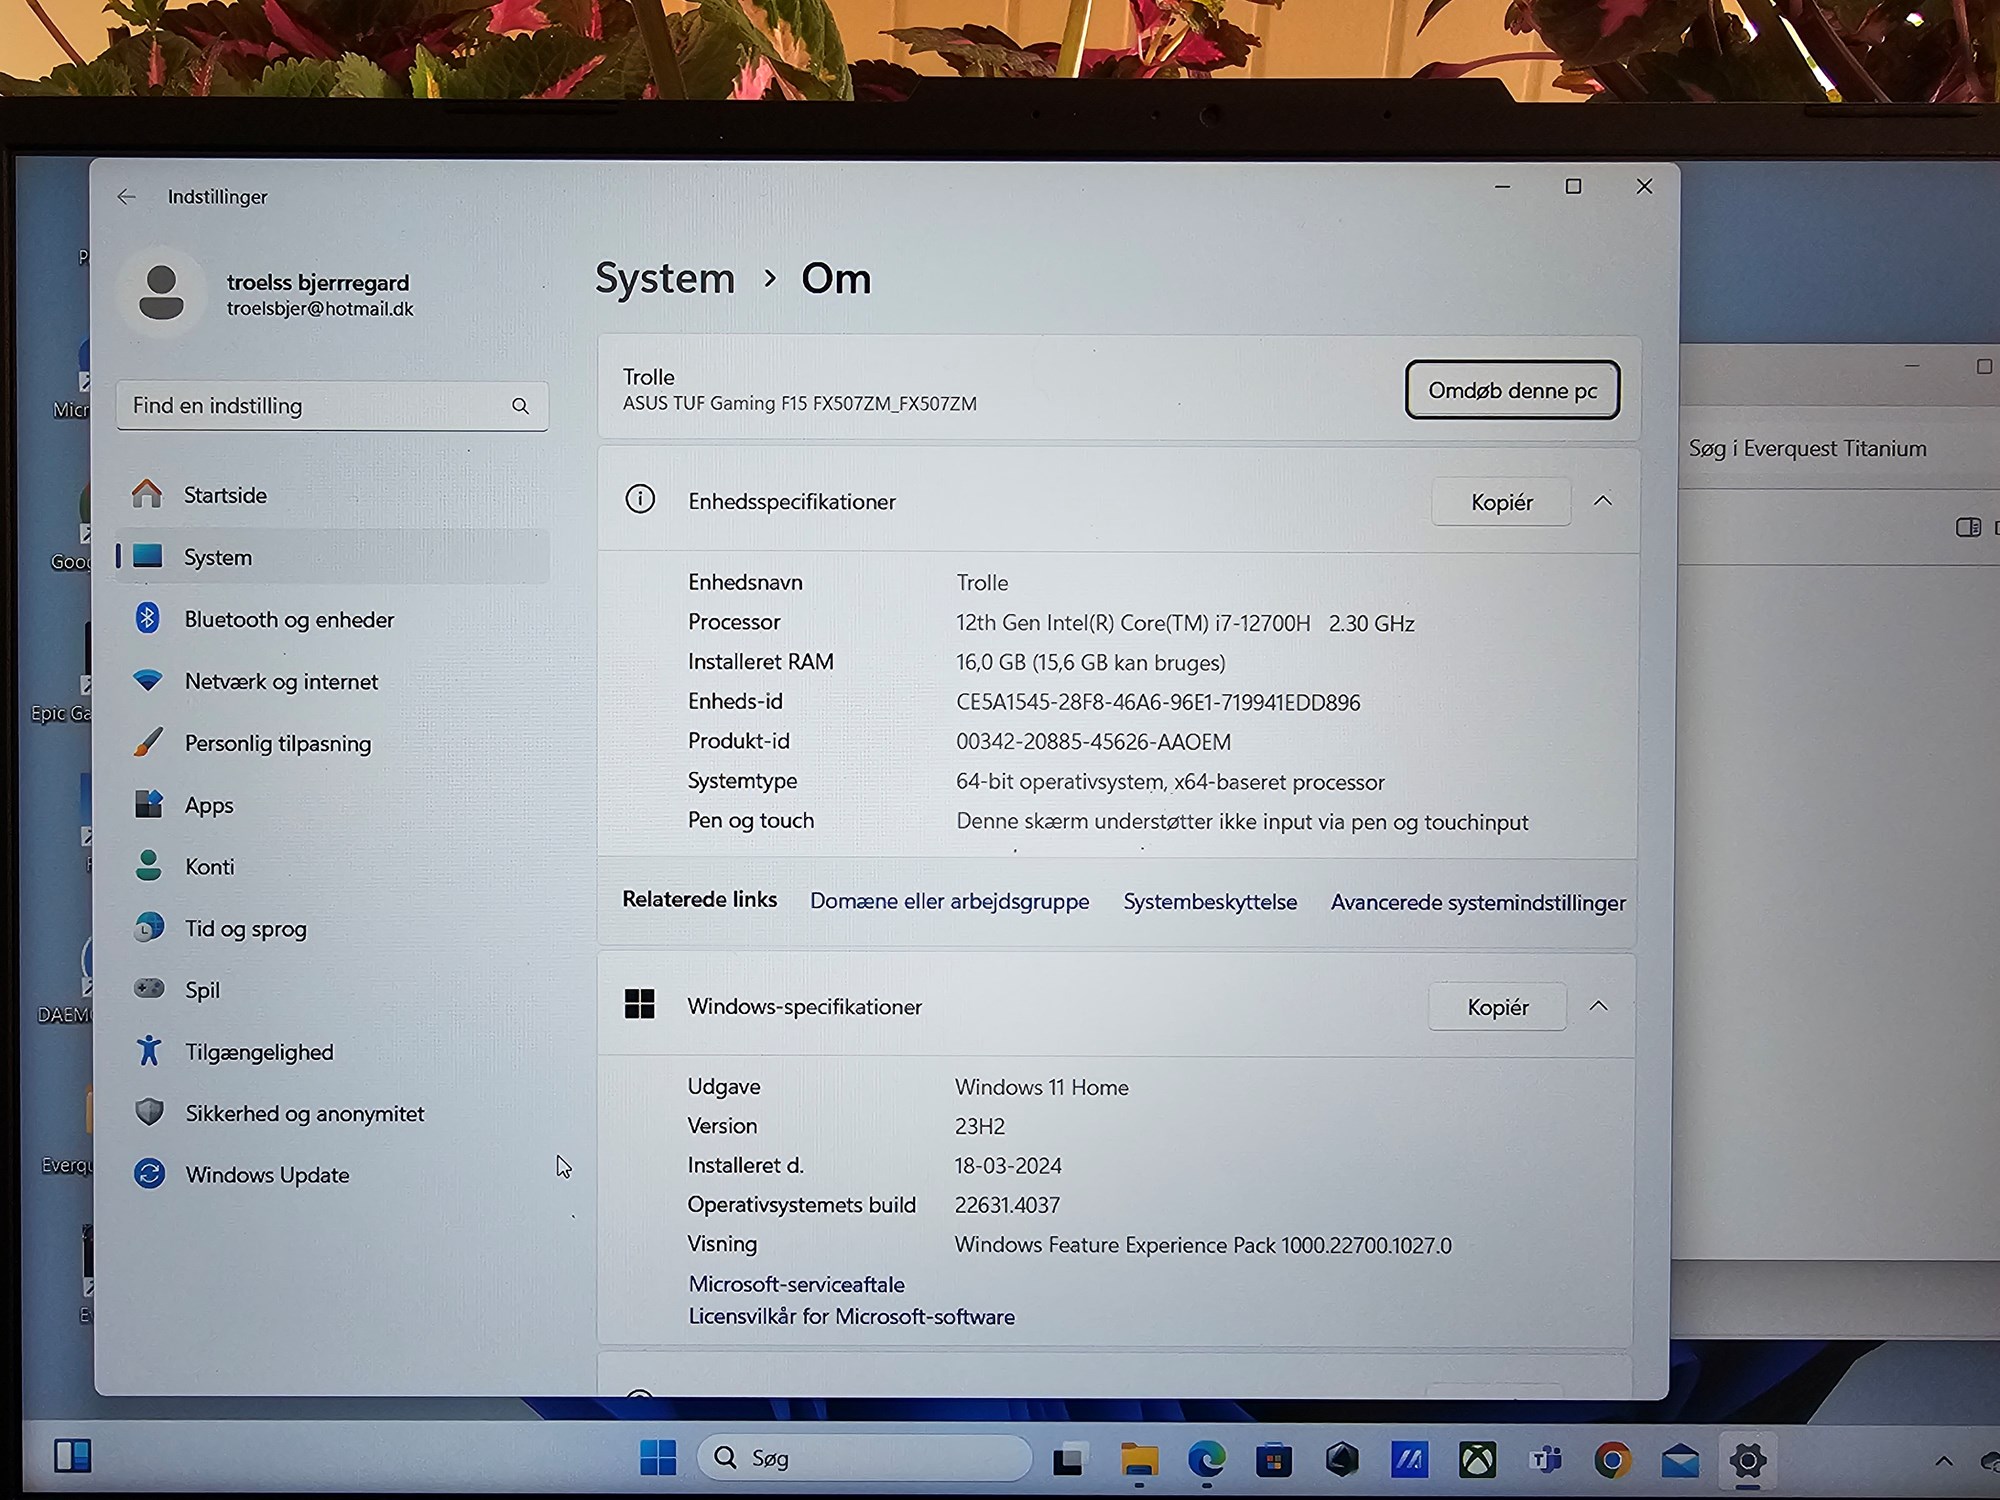Click the System breadcrumb in the header
Screen dimensions: 2000x1500
[x=665, y=278]
